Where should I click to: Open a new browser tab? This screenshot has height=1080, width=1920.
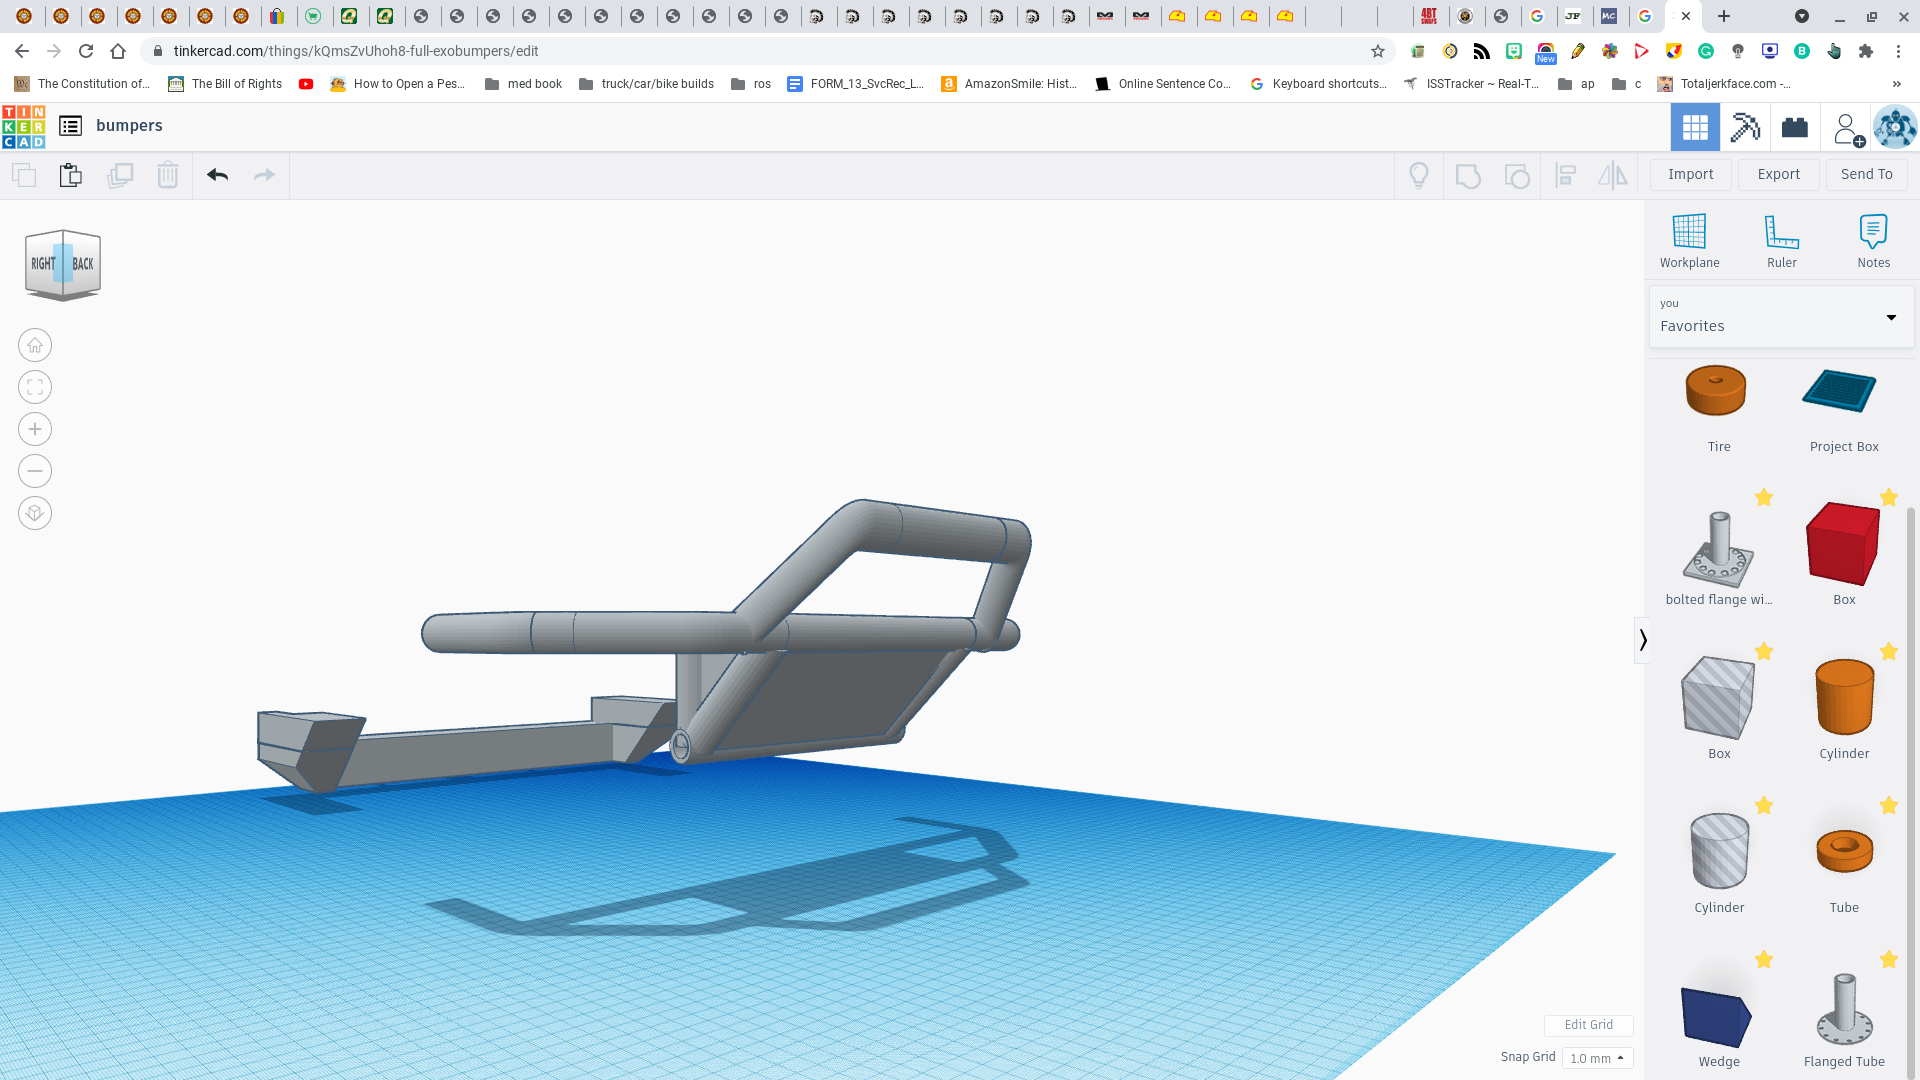tap(1724, 16)
